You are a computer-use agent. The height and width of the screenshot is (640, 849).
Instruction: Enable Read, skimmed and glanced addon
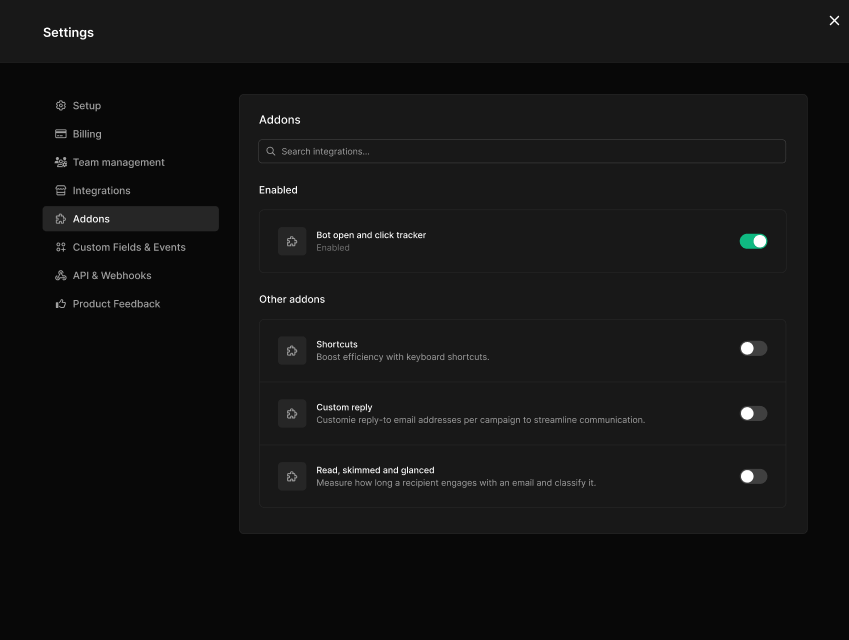753,476
